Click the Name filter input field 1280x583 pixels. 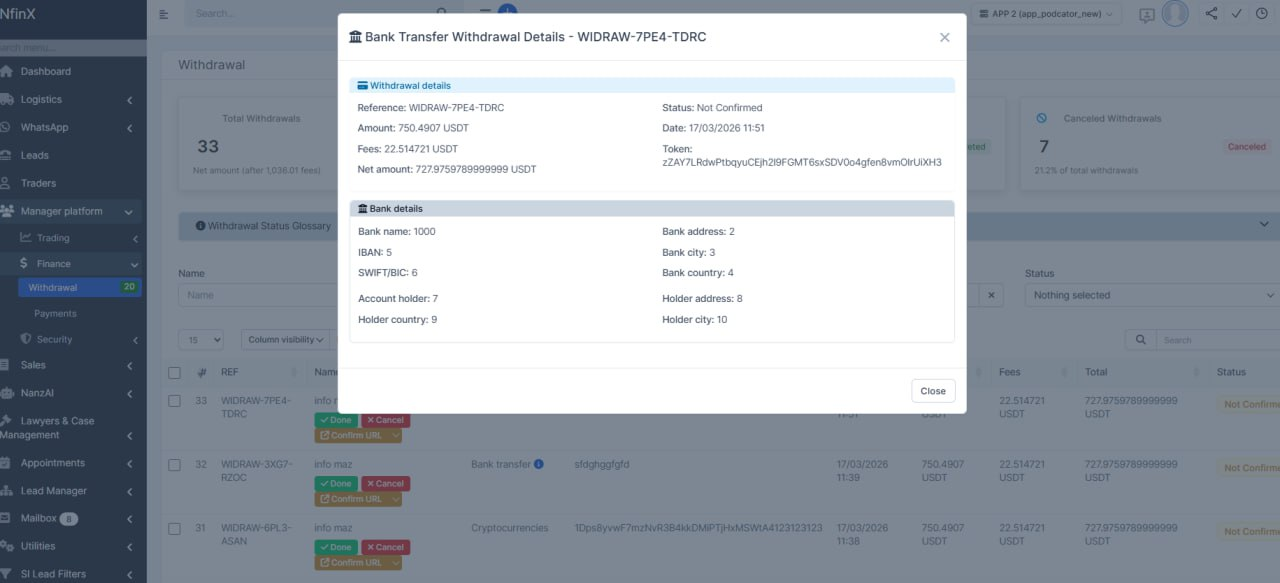coord(255,295)
